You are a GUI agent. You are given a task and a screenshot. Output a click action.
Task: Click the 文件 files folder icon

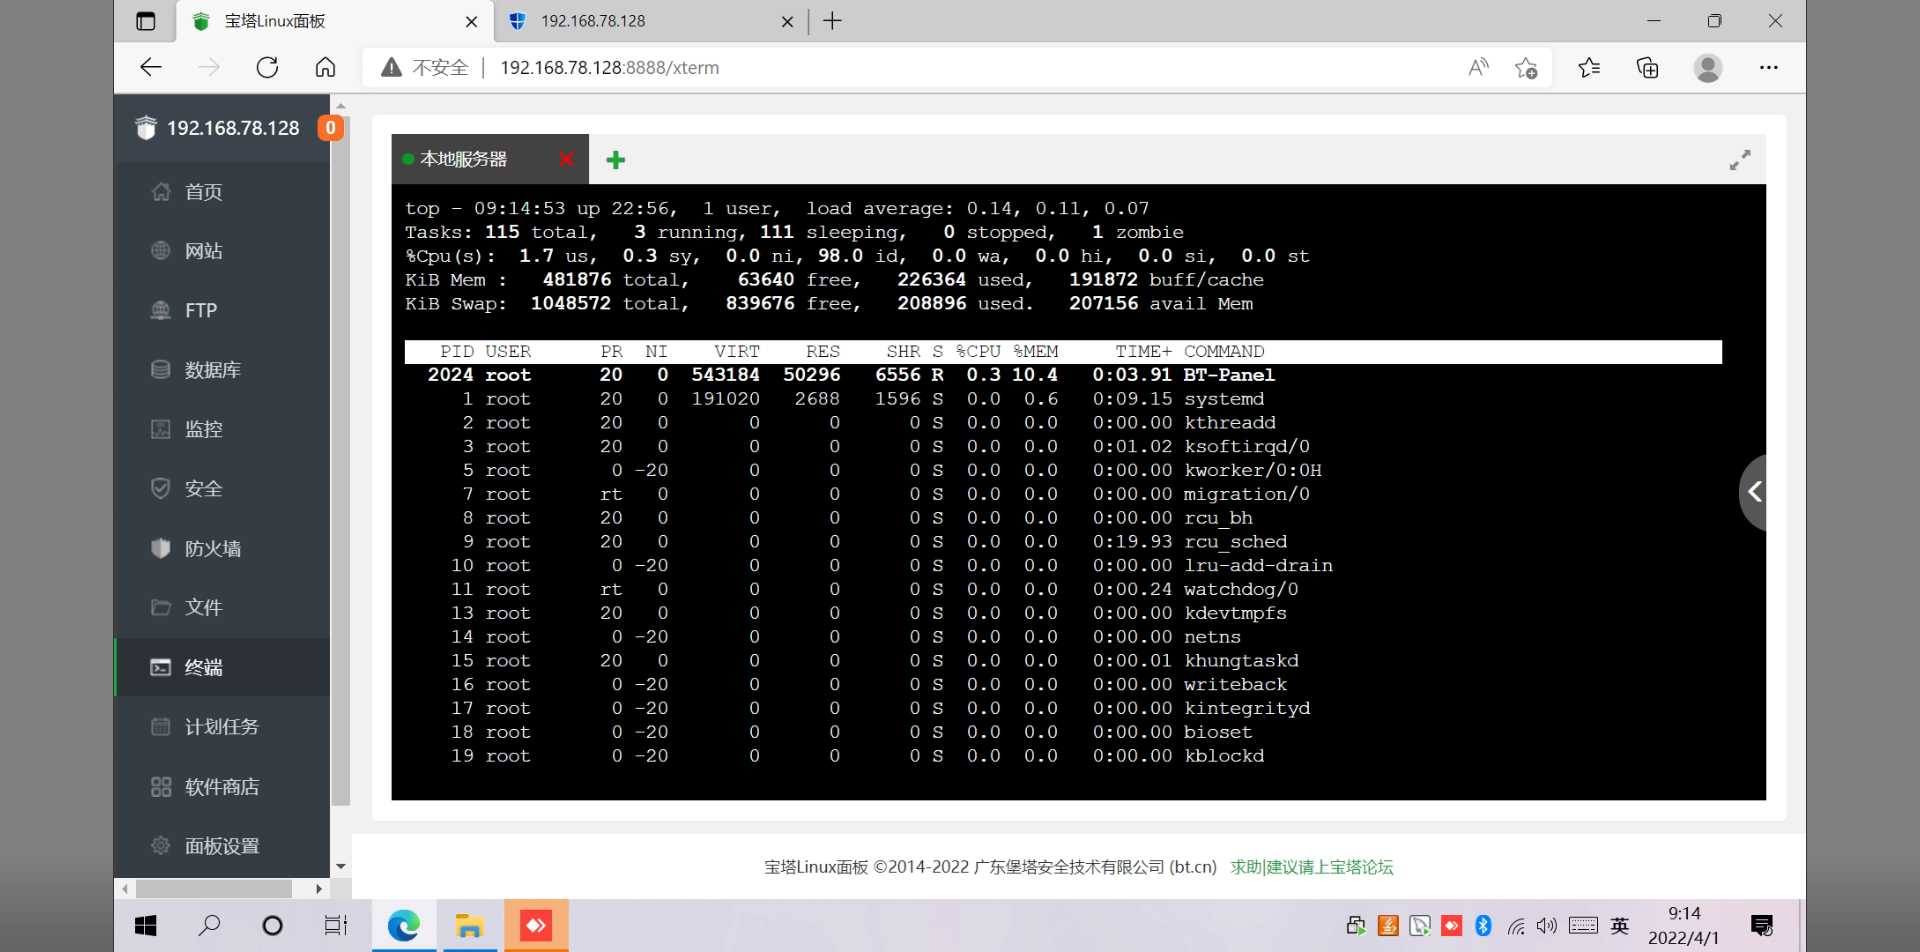[160, 607]
